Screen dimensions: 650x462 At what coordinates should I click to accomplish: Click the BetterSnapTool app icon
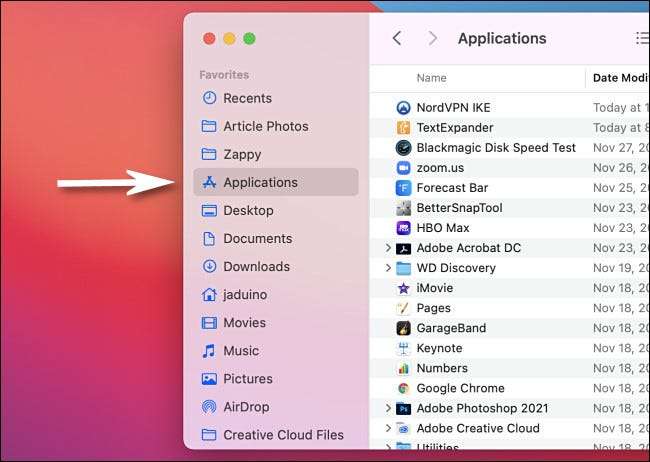403,208
